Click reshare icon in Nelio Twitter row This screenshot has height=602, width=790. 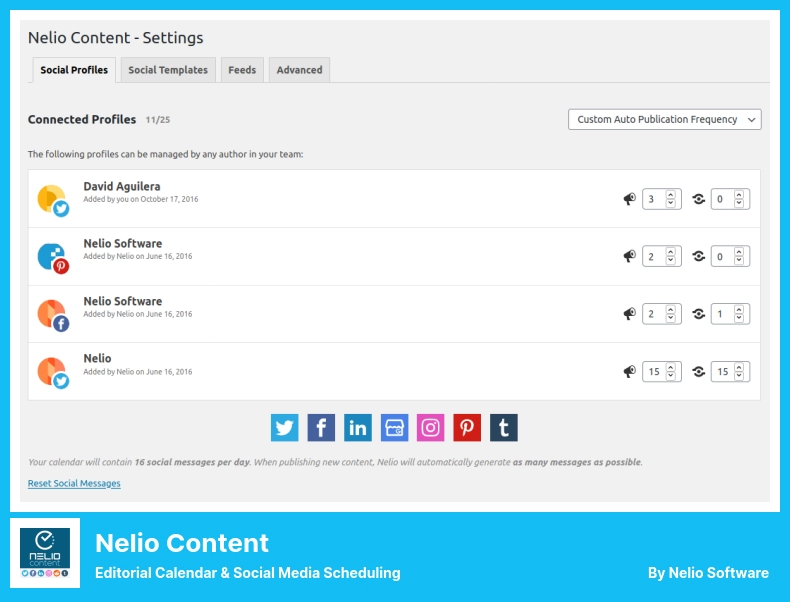coord(698,372)
